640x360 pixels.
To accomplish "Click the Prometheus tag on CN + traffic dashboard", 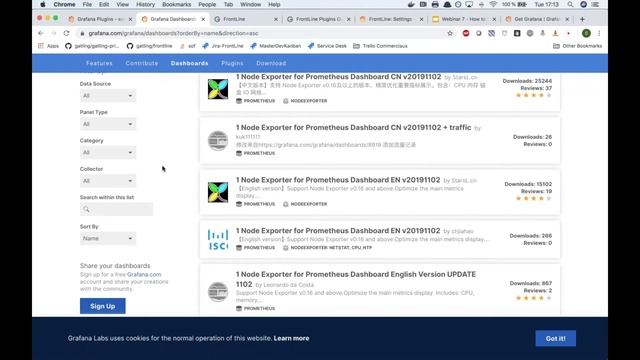I will click(x=256, y=153).
